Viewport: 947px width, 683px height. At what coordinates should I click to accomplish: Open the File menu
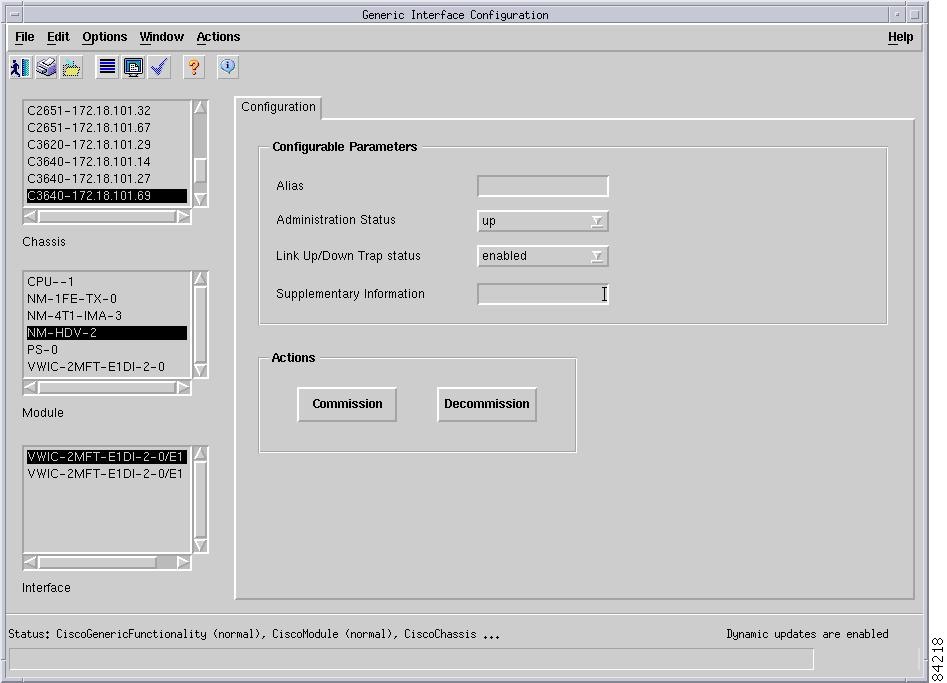pyautogui.click(x=25, y=37)
